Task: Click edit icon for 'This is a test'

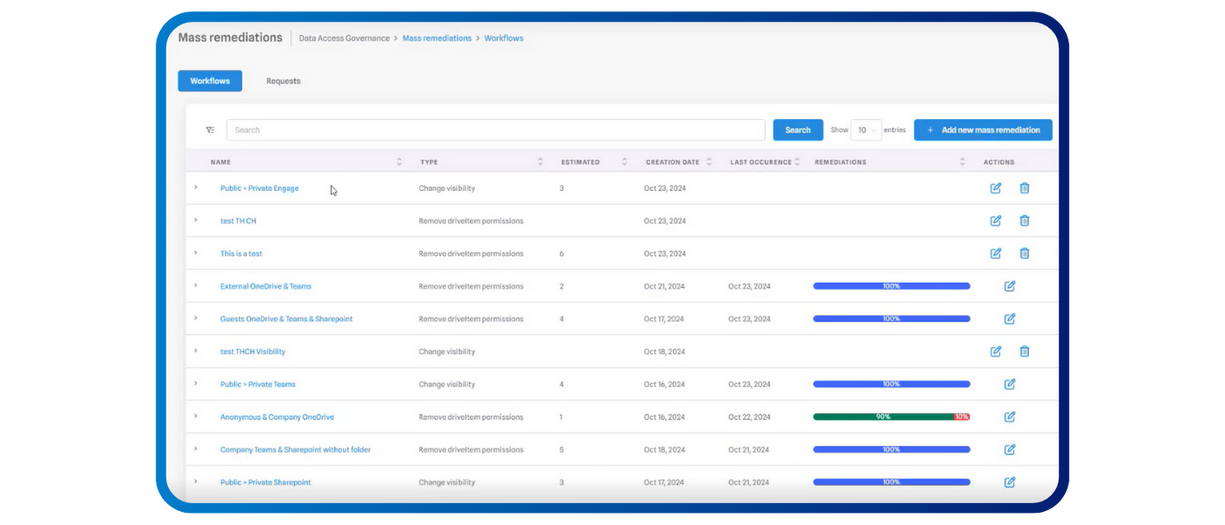Action: pos(995,253)
